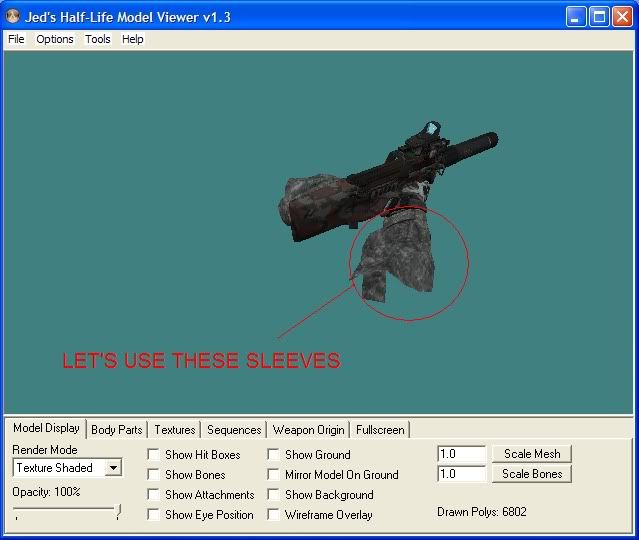Switch to the Sequences tab
The height and width of the screenshot is (540, 639).
(234, 430)
